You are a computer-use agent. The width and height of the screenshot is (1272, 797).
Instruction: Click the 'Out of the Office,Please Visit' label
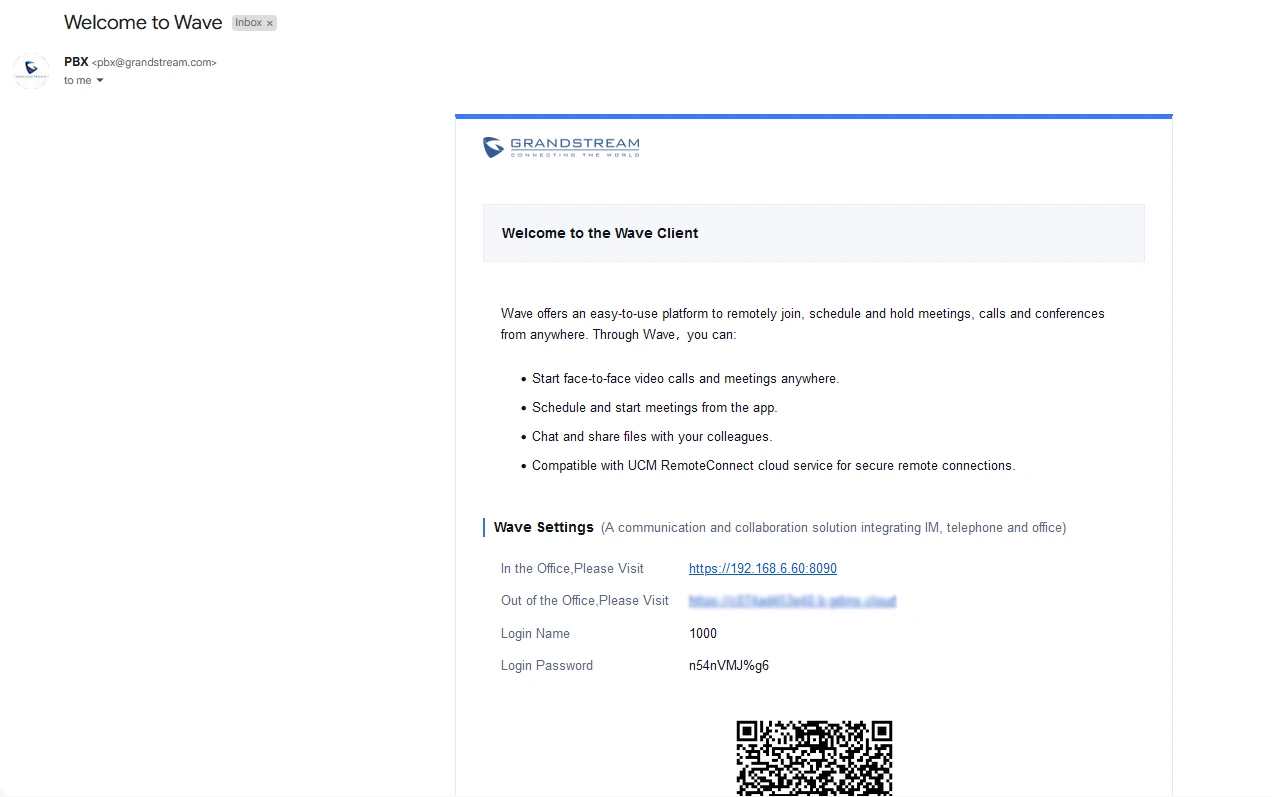click(585, 601)
